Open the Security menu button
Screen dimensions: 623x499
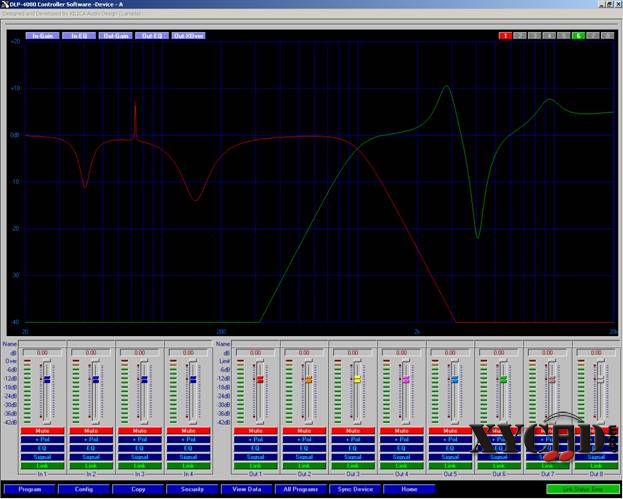tap(192, 489)
